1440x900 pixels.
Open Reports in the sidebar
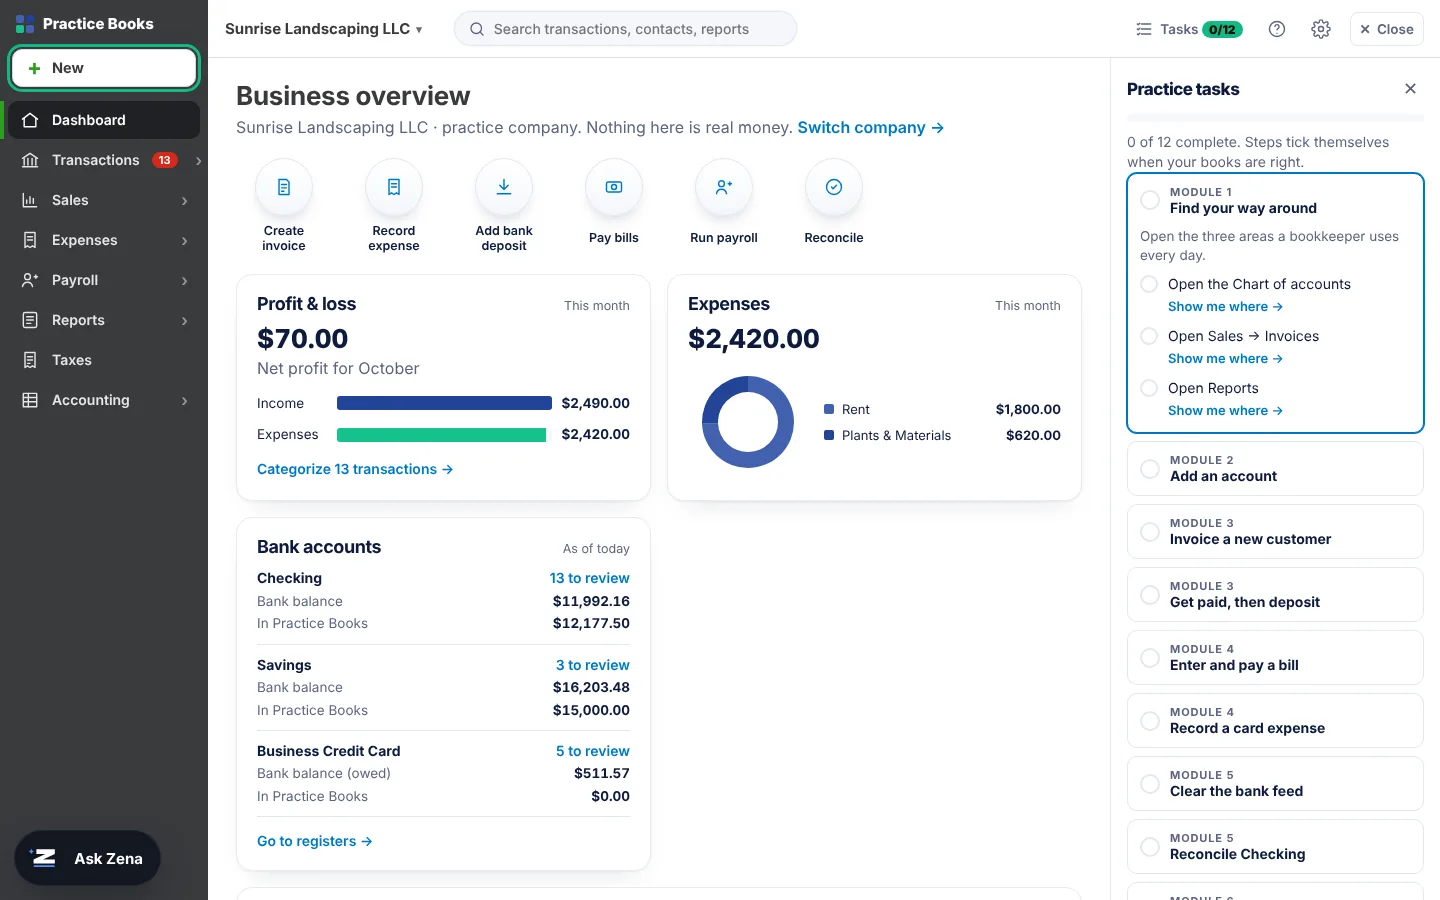(x=104, y=320)
